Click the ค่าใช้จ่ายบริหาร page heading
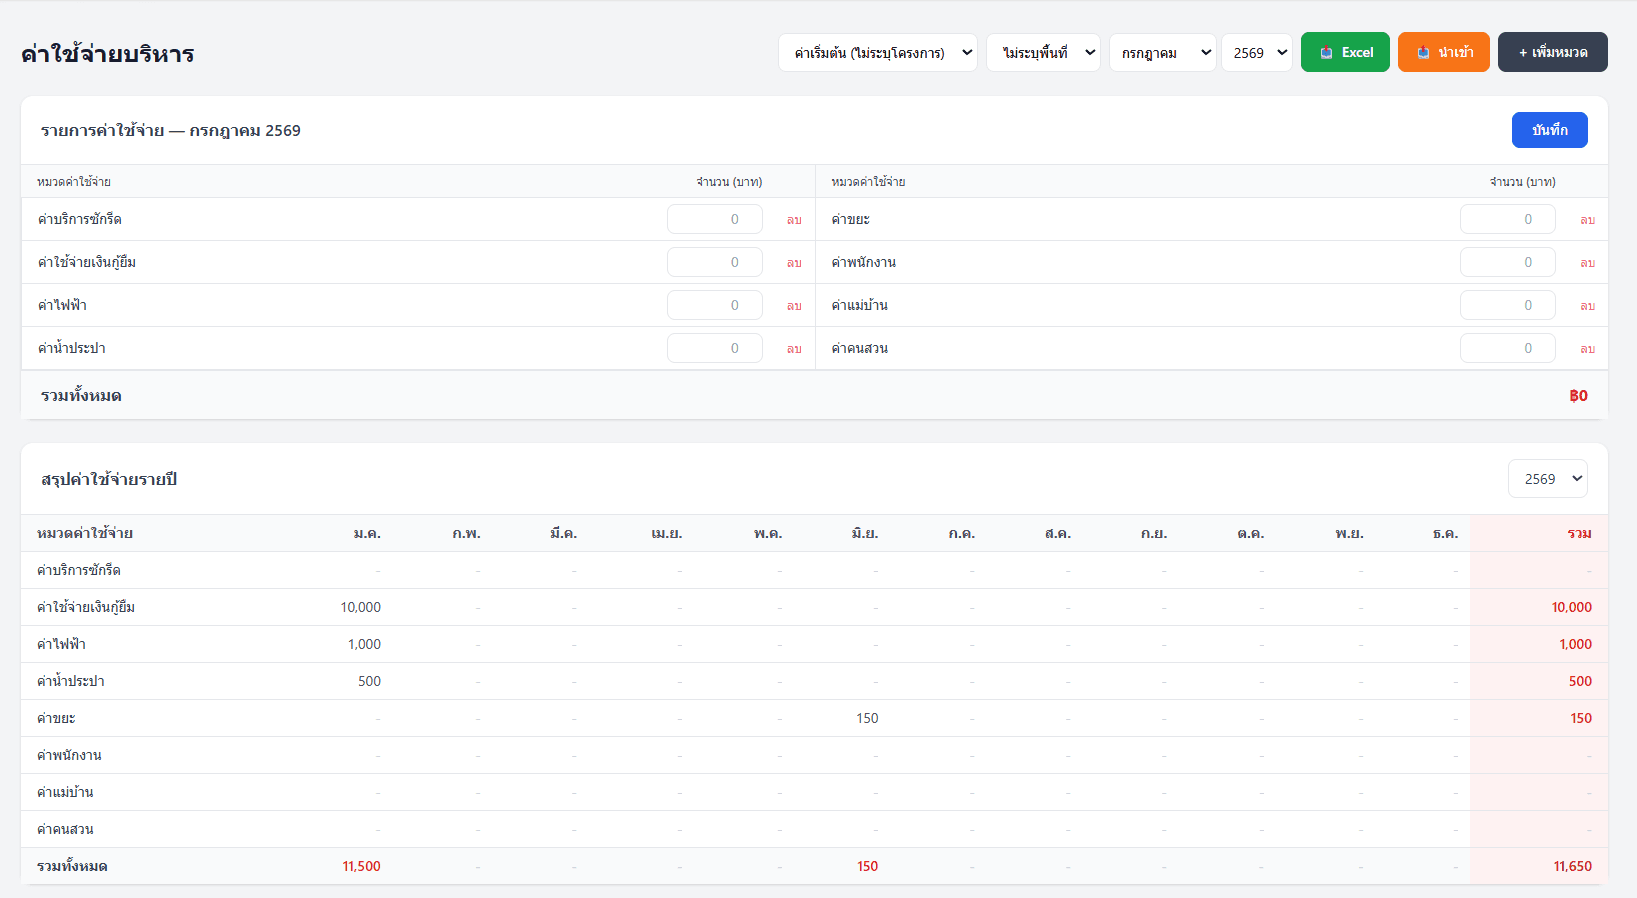 tap(108, 53)
